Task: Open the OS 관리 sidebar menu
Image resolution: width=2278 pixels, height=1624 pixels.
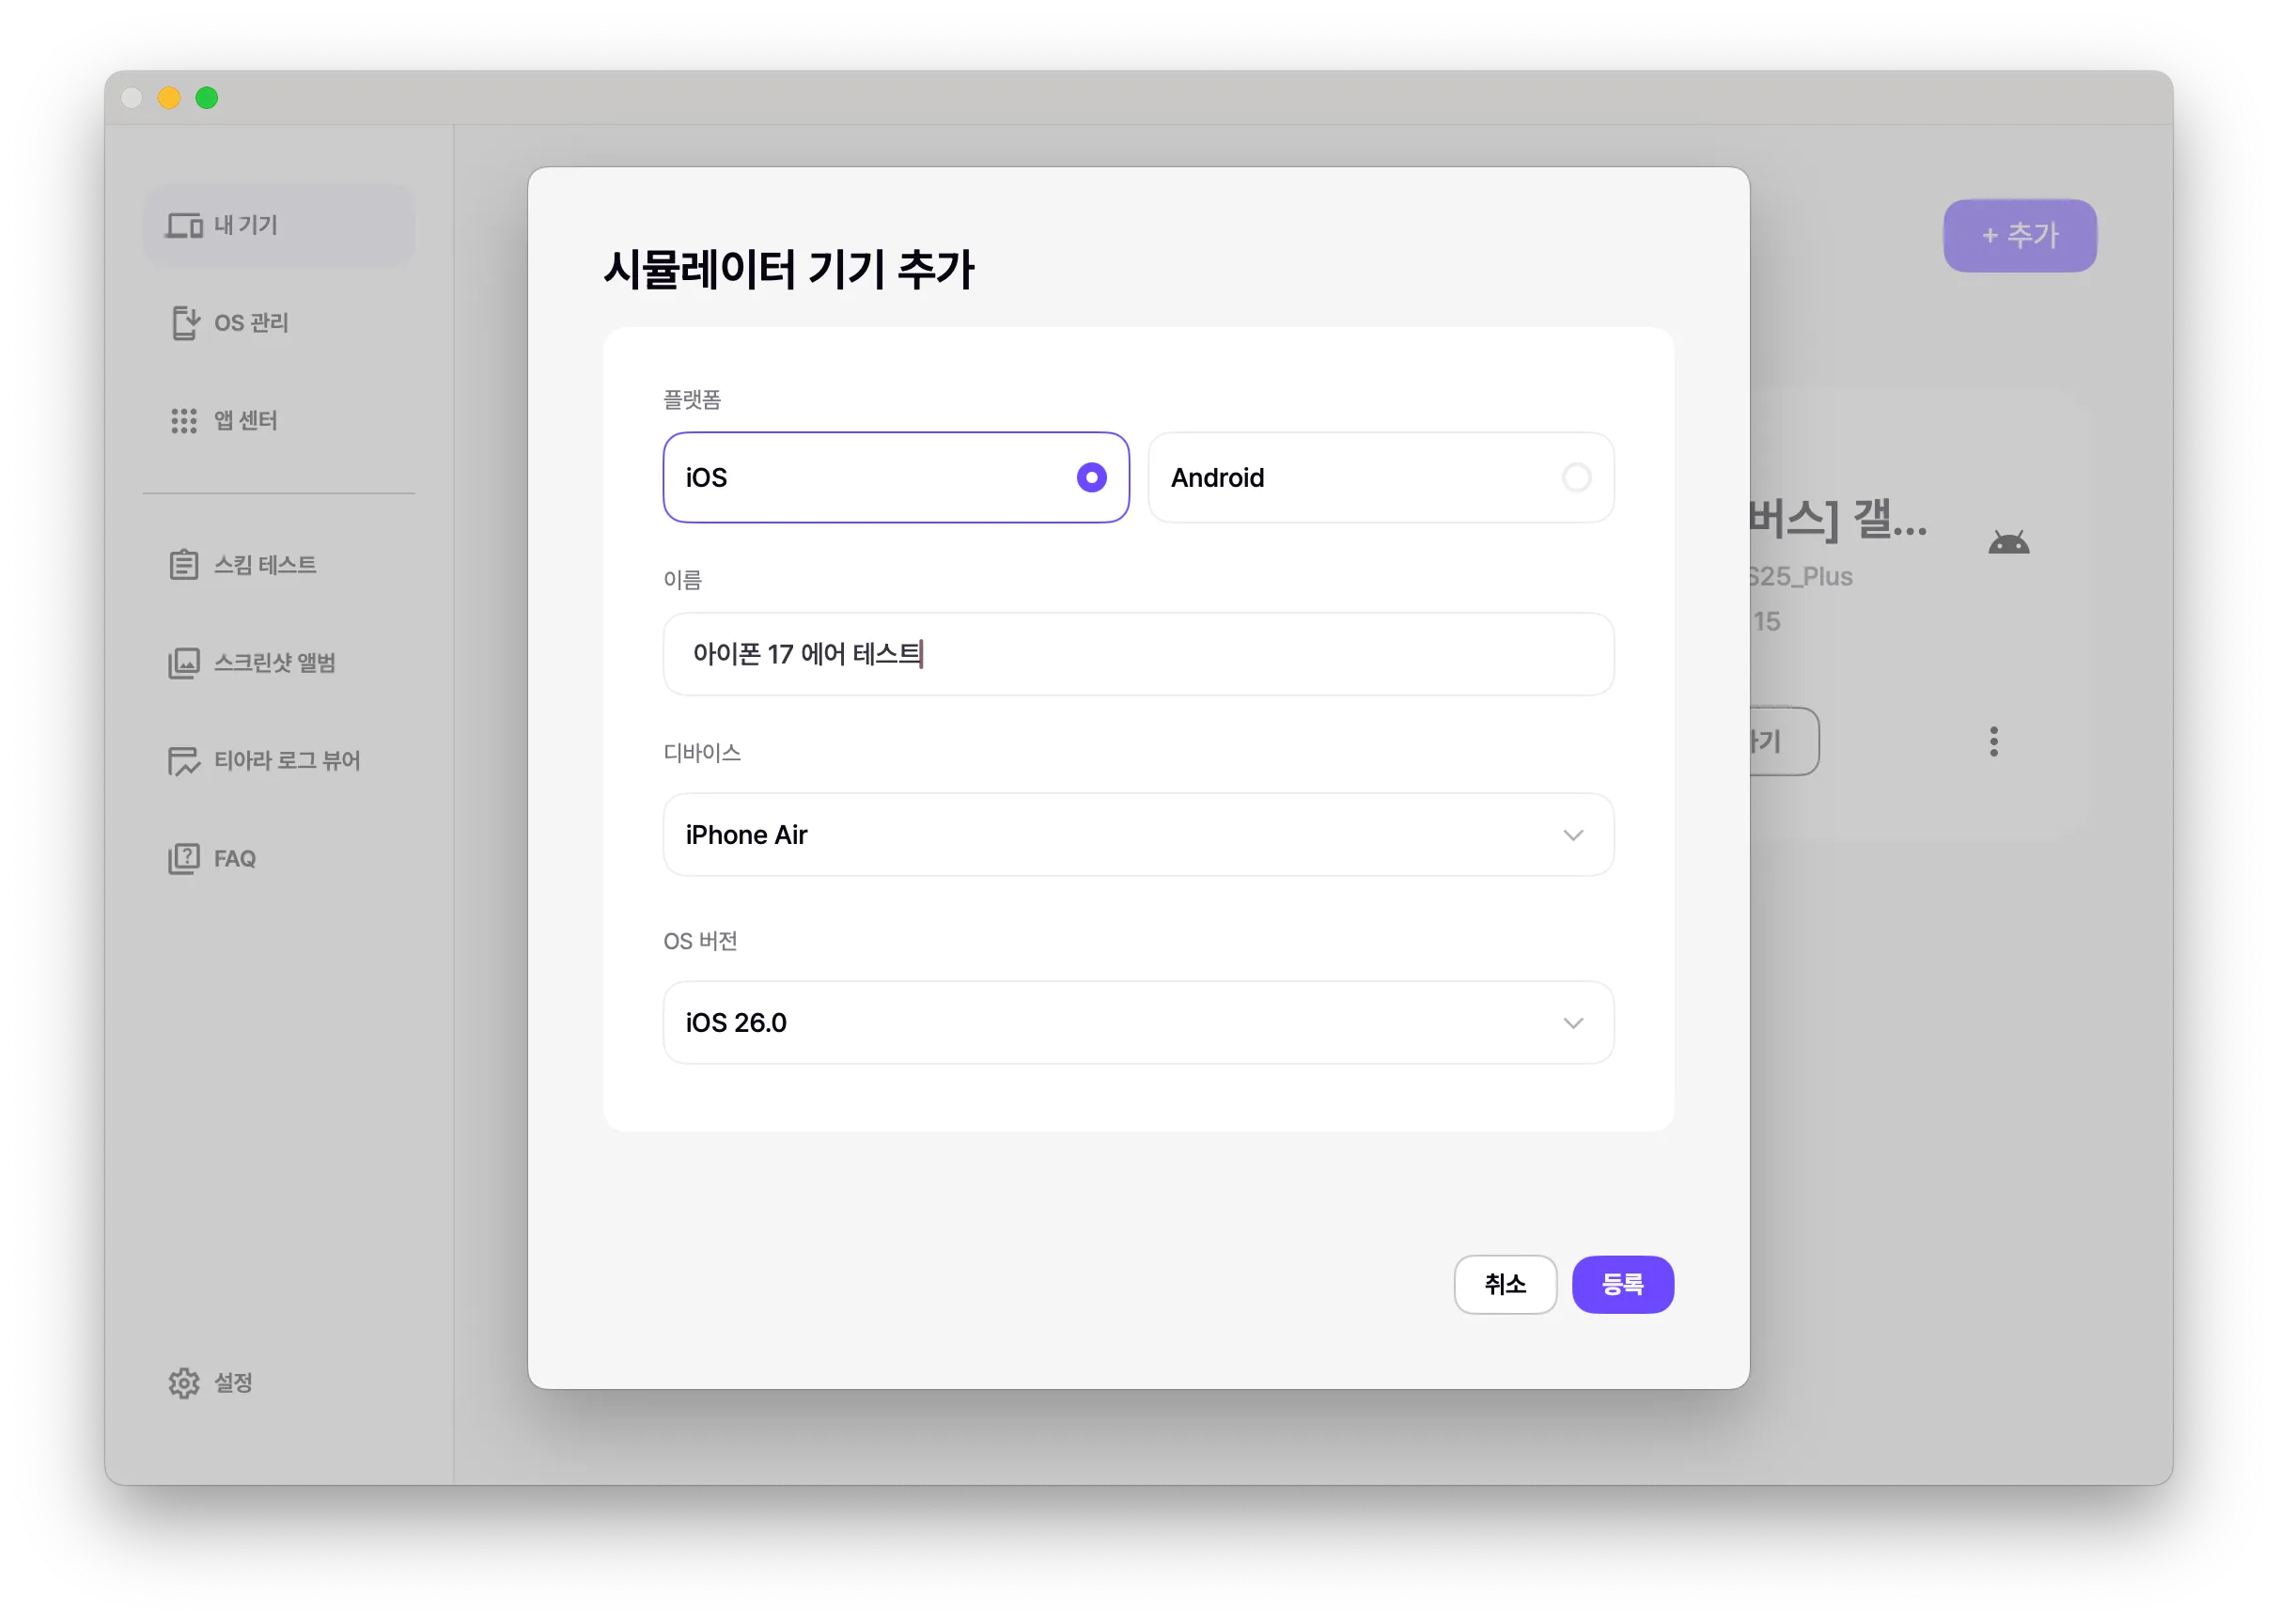Action: pyautogui.click(x=279, y=323)
